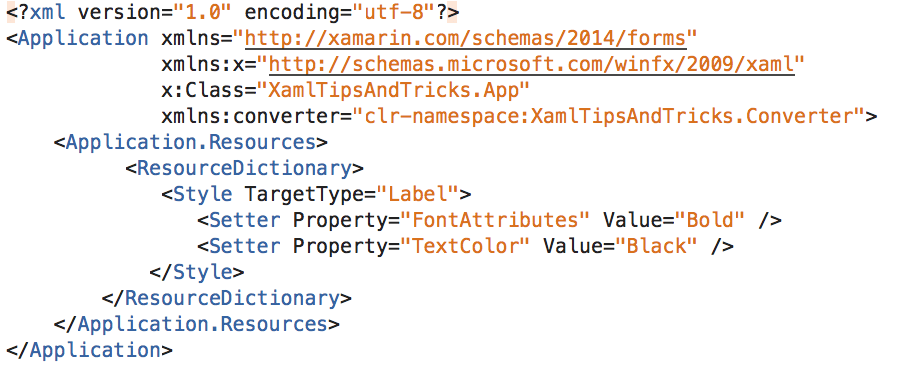Select the "Label" TargetType value
This screenshot has height=378, width=918.
tap(417, 194)
